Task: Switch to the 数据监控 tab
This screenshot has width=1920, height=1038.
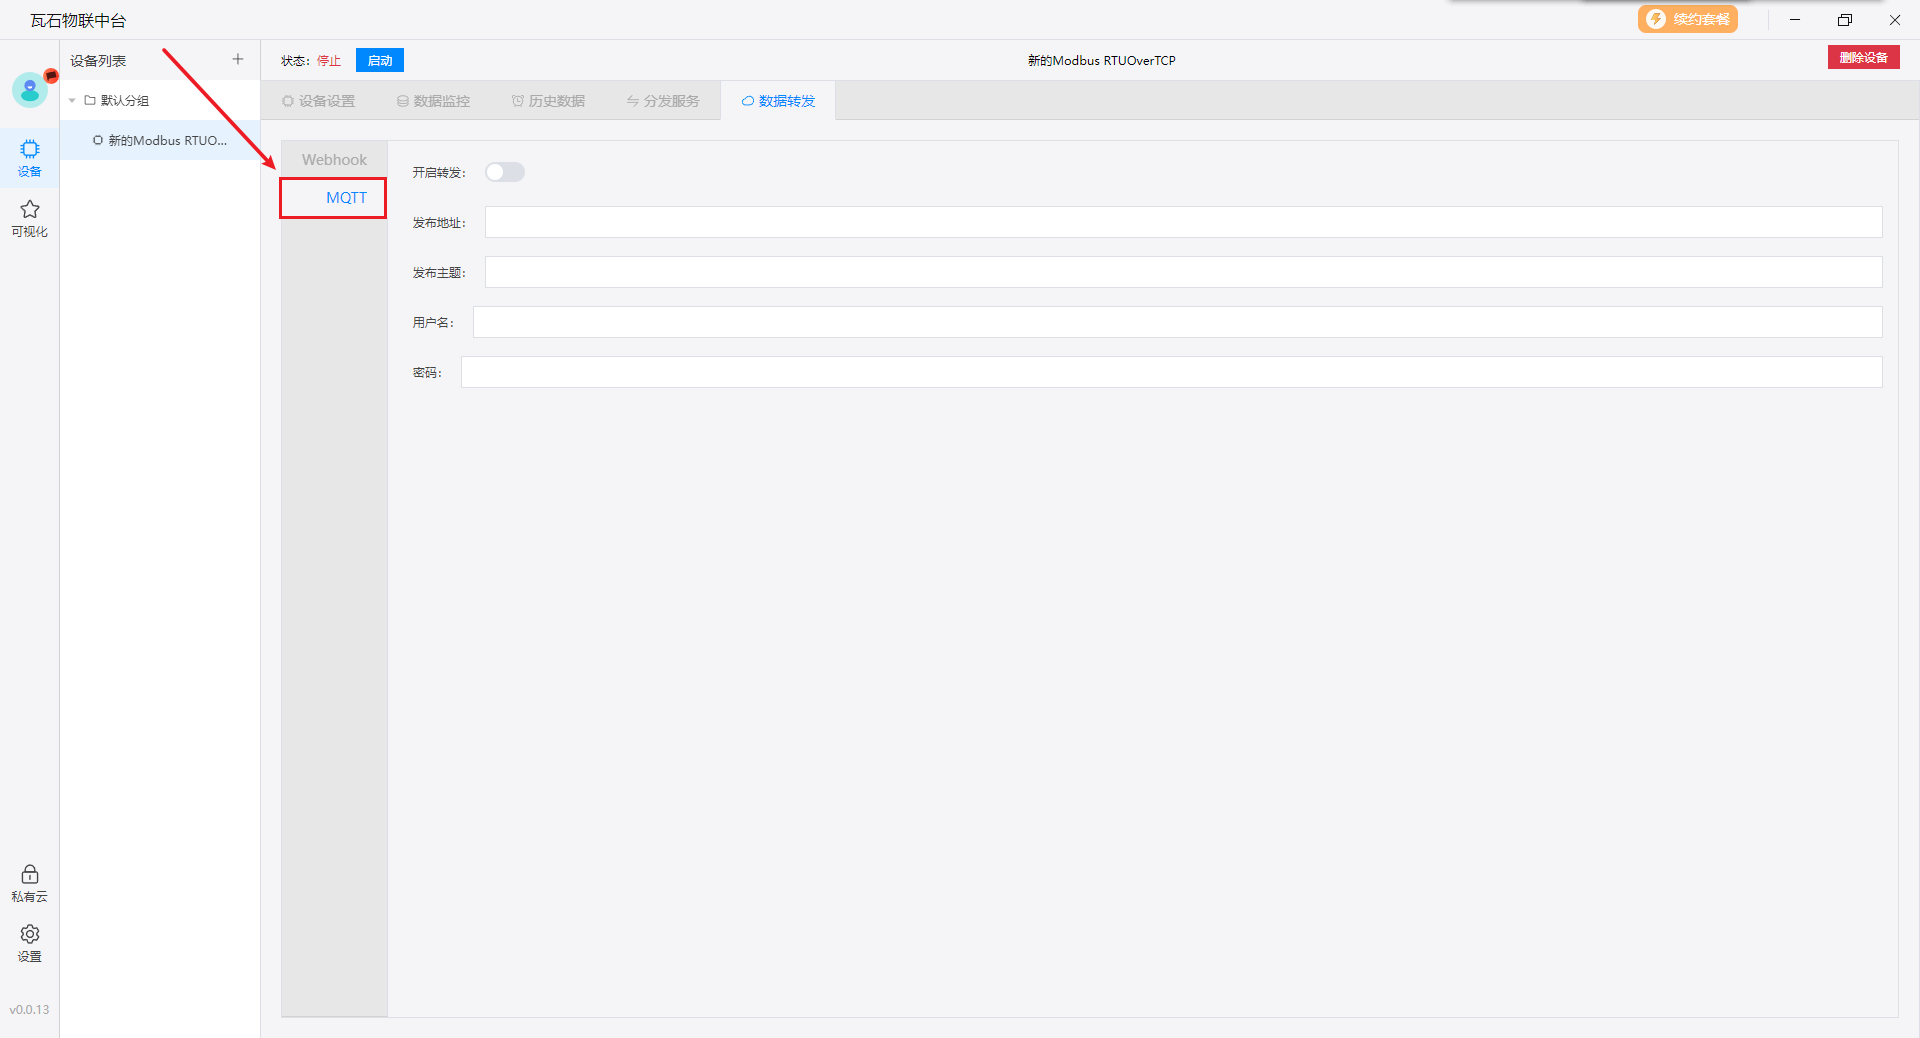Action: (433, 101)
